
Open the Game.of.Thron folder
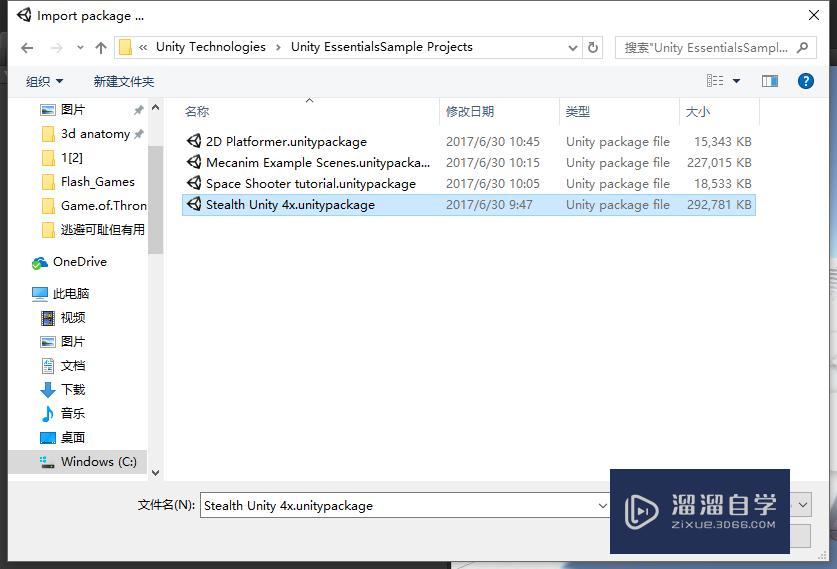click(x=104, y=206)
